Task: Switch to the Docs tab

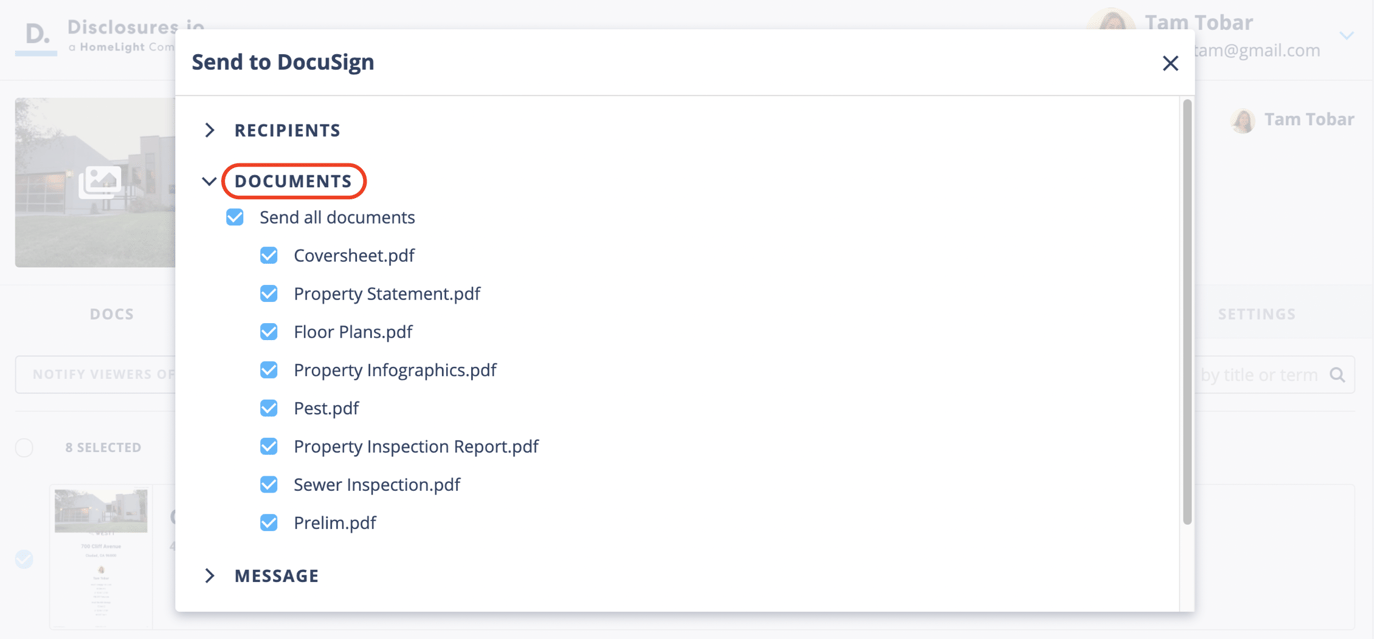Action: tap(112, 314)
